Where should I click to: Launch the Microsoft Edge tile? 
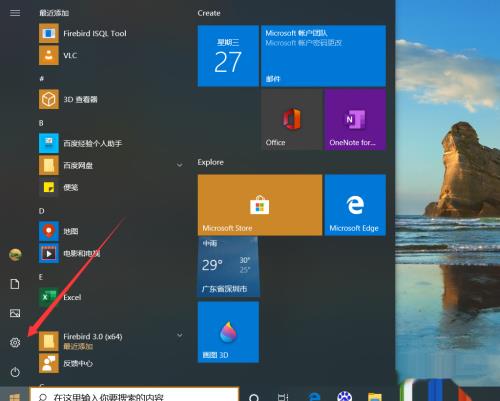point(355,205)
